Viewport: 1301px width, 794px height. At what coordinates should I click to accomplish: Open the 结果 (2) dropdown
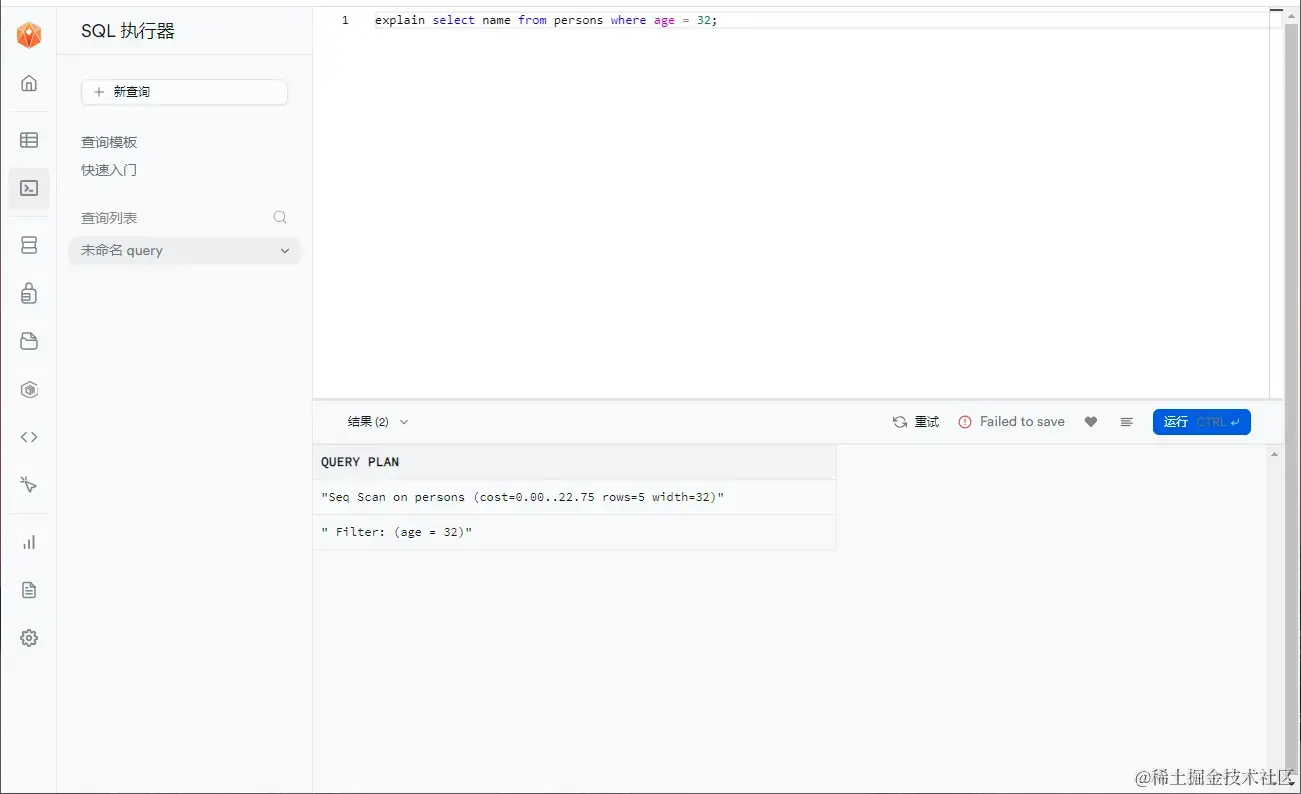point(378,422)
